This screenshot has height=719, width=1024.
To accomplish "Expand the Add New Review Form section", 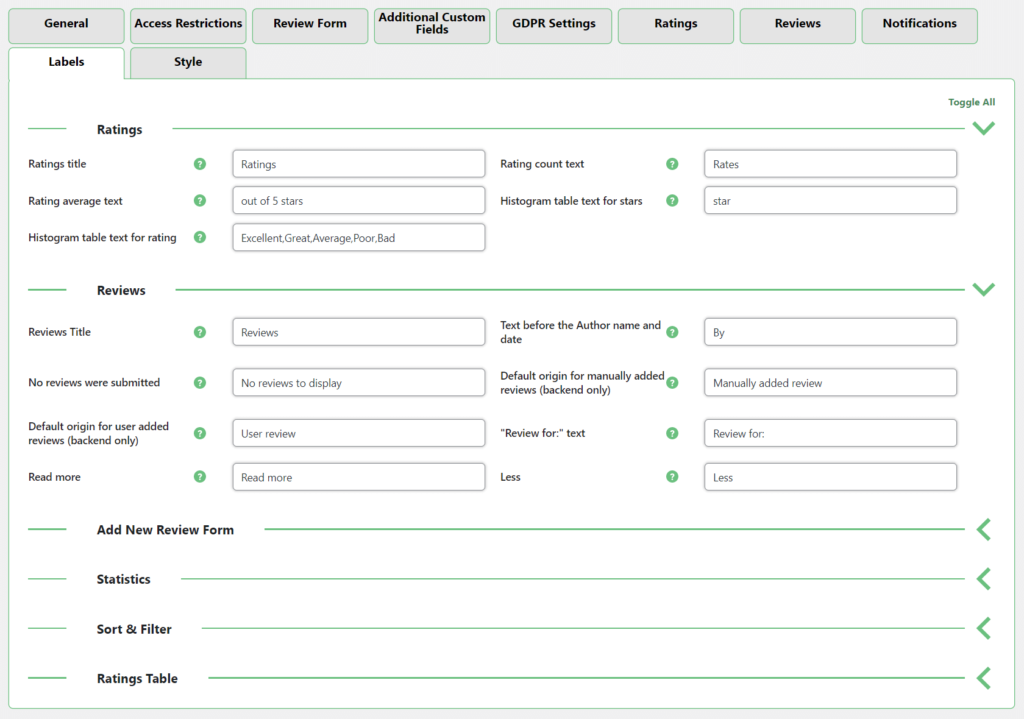I will (983, 529).
